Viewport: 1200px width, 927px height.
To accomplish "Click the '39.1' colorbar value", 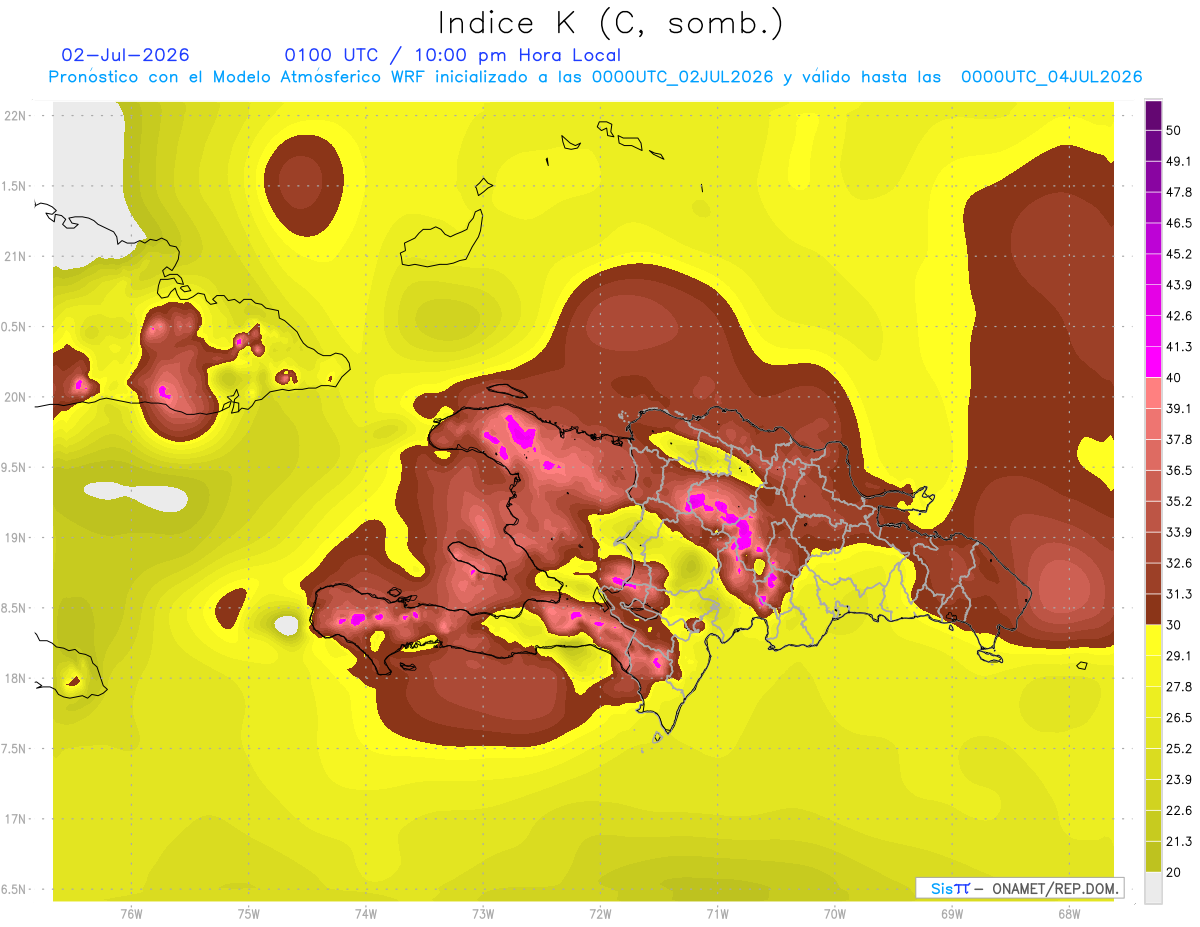I will [x=1179, y=408].
